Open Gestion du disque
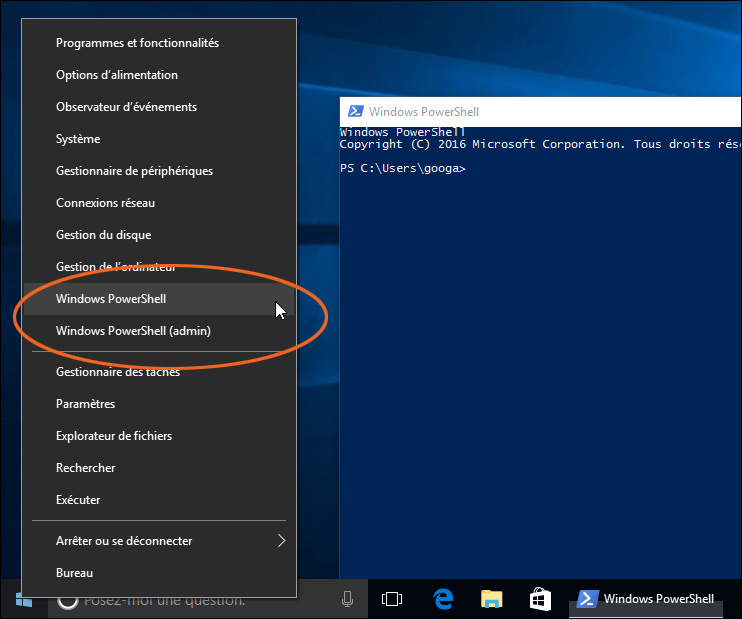This screenshot has width=742, height=619. 159,235
